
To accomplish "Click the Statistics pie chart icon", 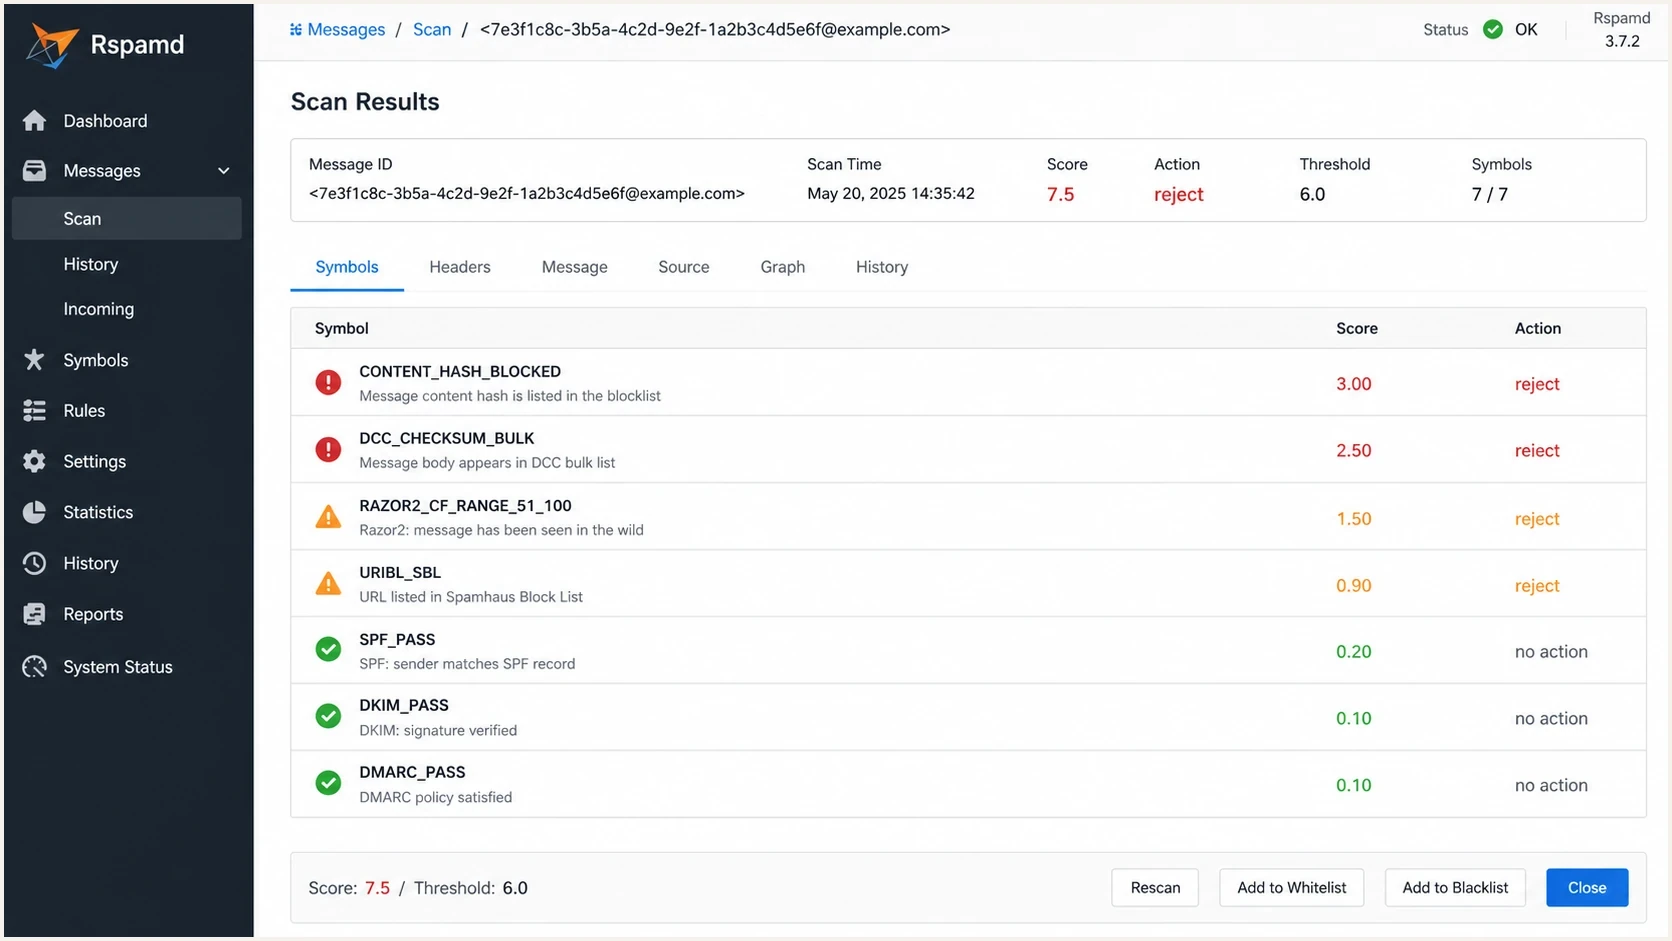I will (x=34, y=512).
